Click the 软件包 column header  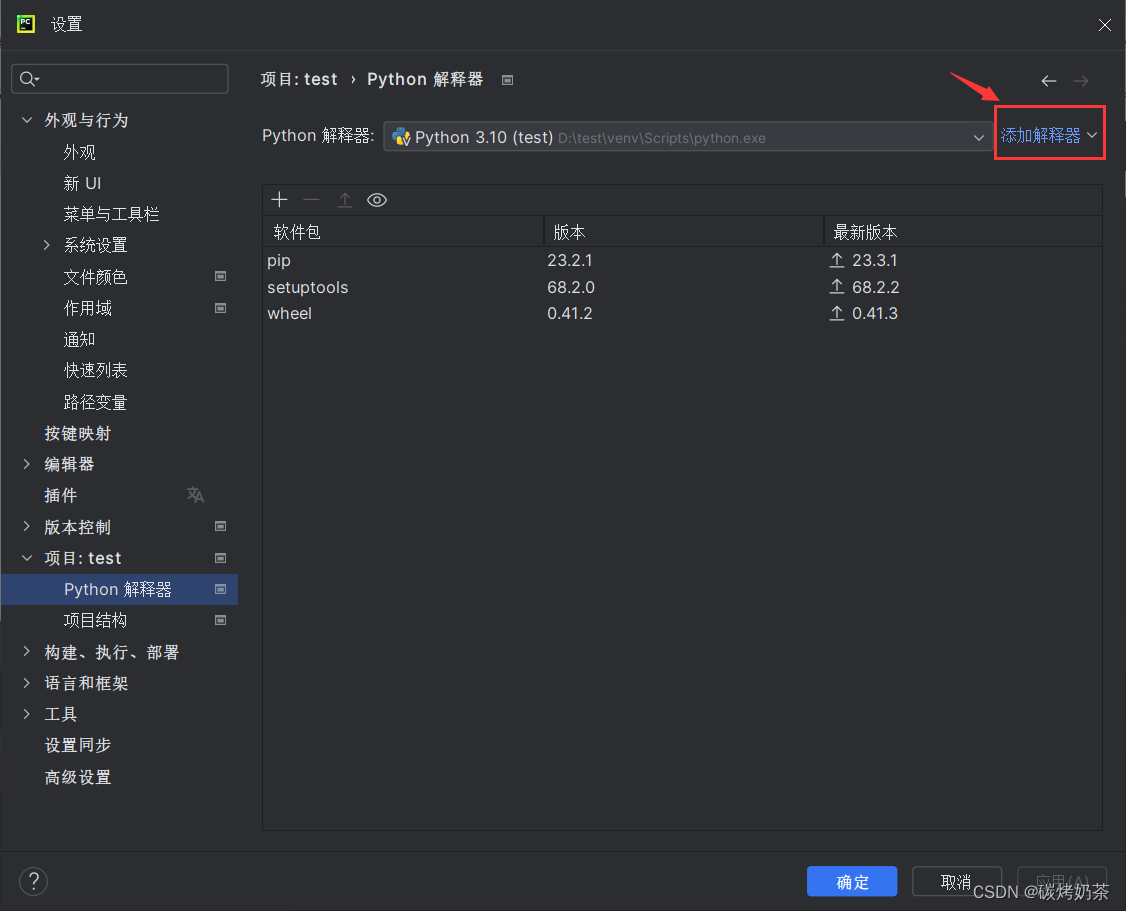(403, 232)
